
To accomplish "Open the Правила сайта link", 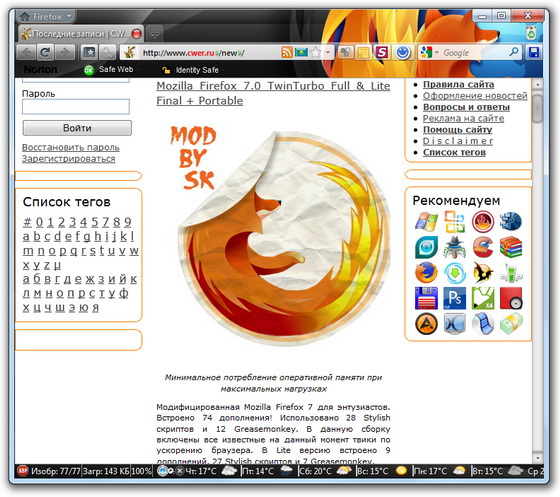I will coord(459,84).
